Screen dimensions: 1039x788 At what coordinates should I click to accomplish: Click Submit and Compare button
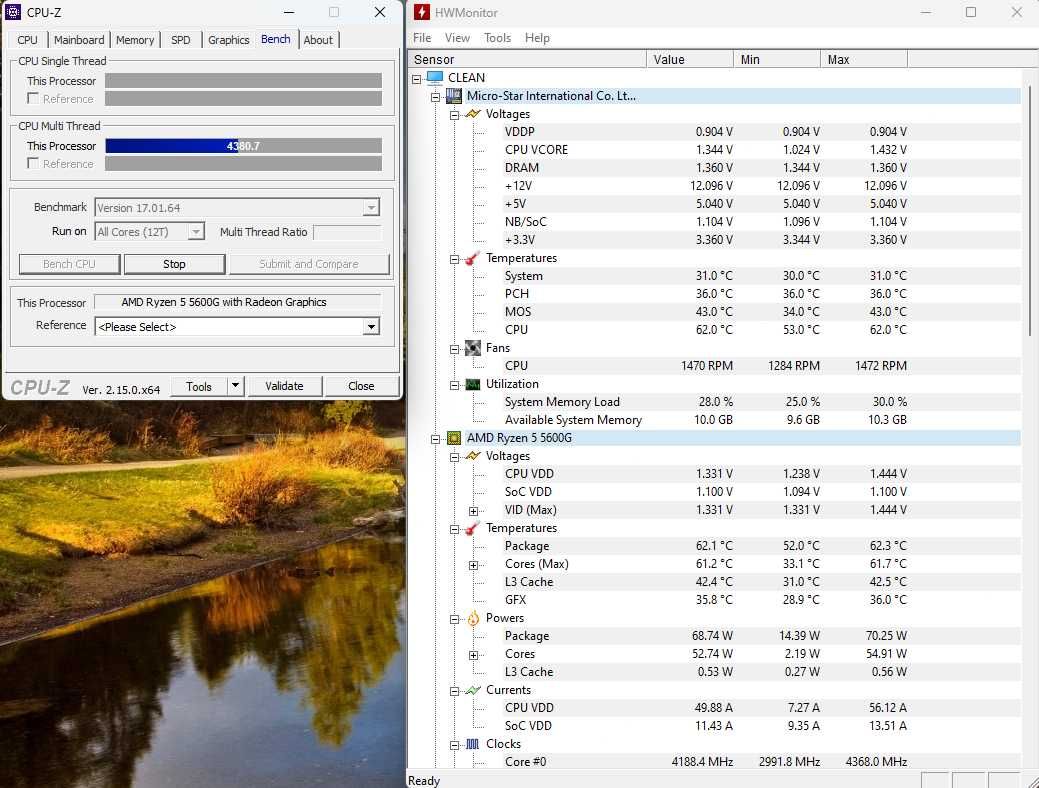309,264
